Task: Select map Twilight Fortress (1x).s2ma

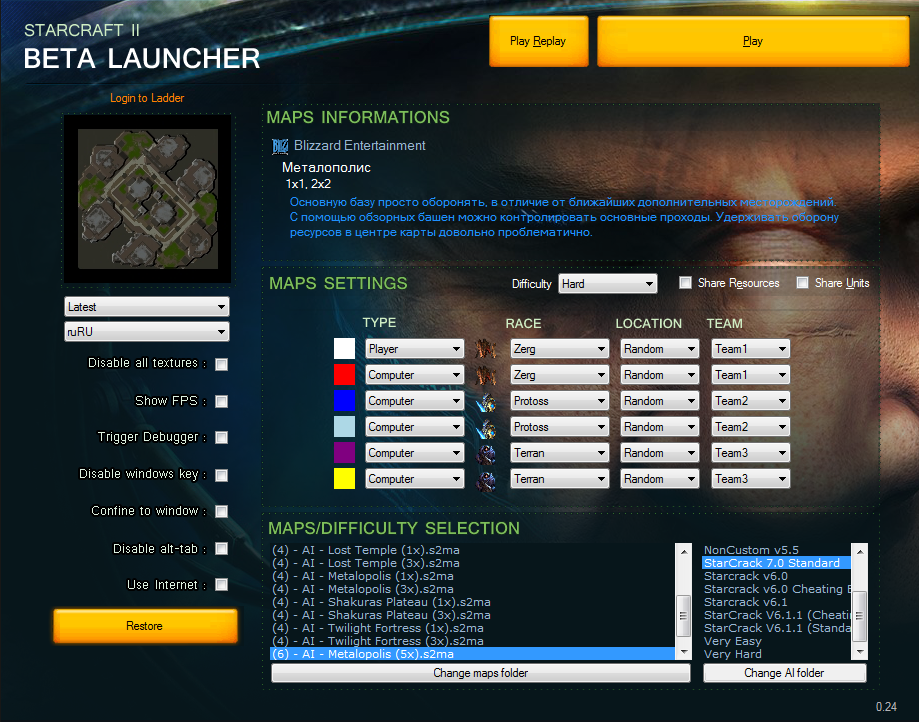Action: (x=472, y=628)
